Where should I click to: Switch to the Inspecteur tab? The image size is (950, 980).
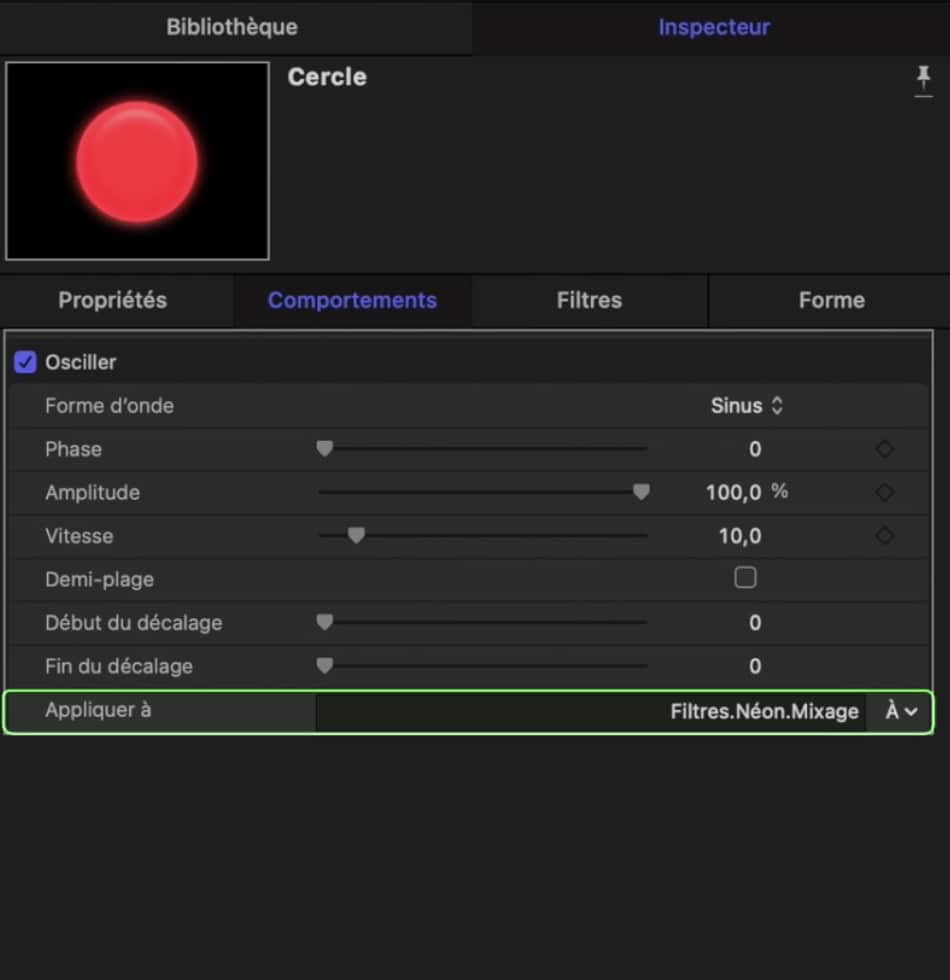point(714,27)
